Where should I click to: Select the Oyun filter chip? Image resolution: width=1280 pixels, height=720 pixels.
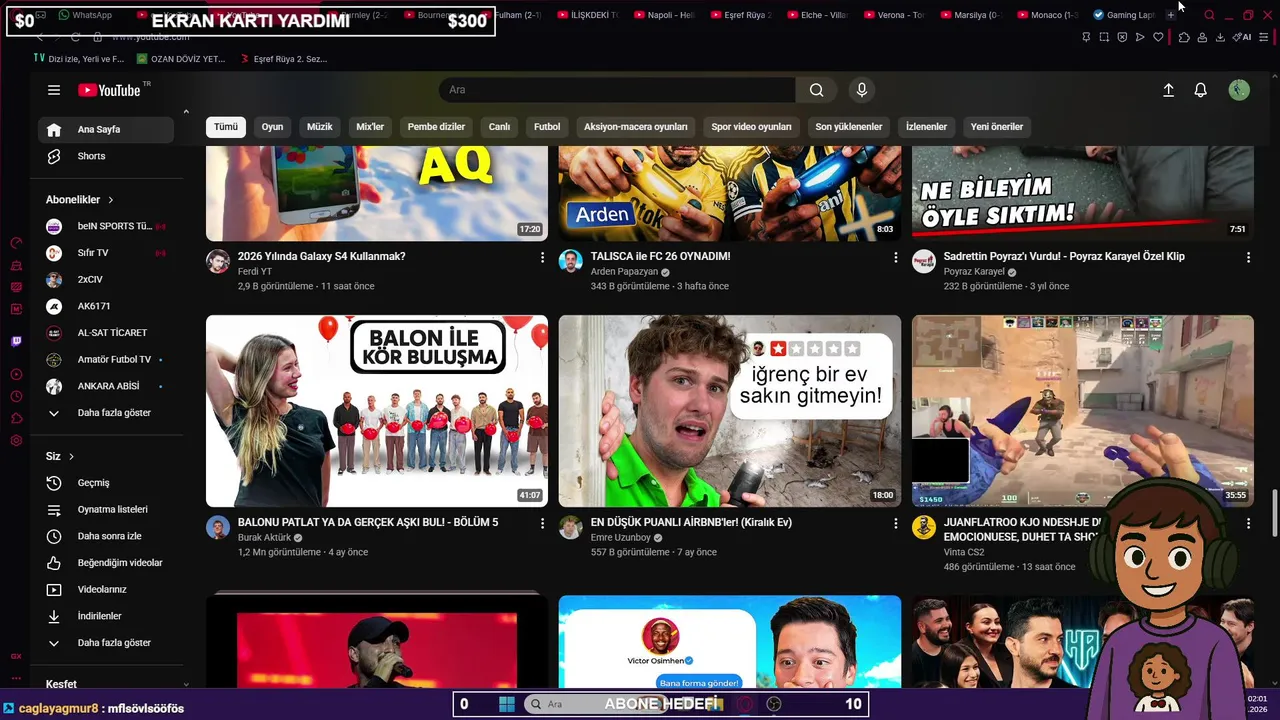point(272,127)
